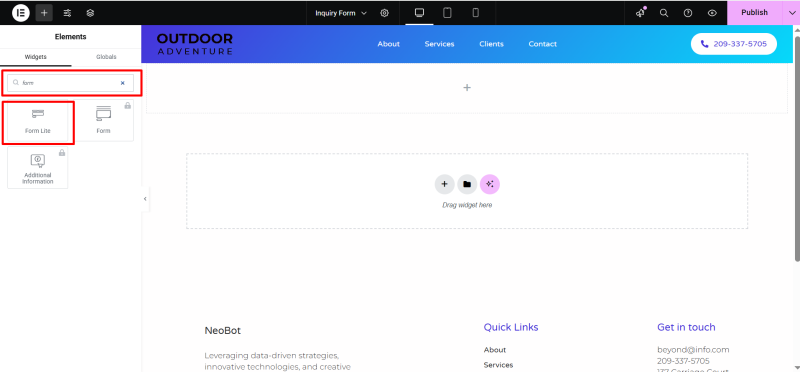Preview changes with the eye icon
The width and height of the screenshot is (800, 372).
(712, 13)
